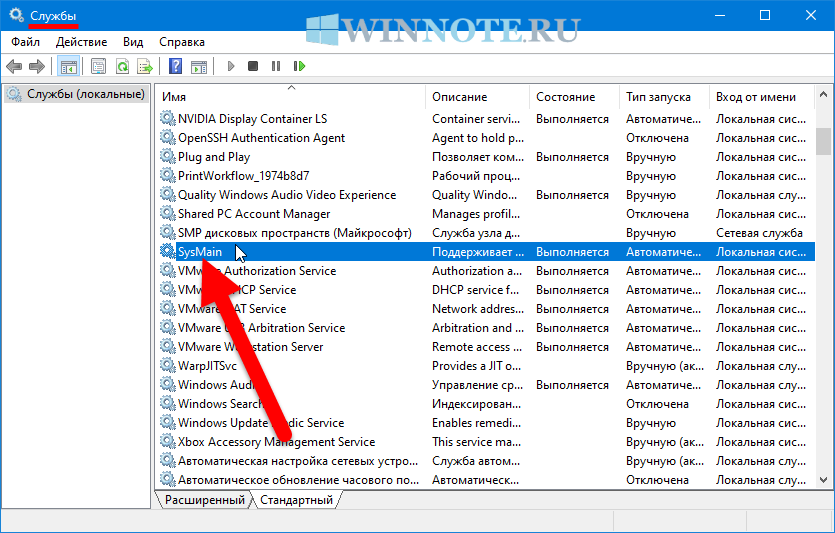Click the Remote access ... description cell

coord(477,347)
